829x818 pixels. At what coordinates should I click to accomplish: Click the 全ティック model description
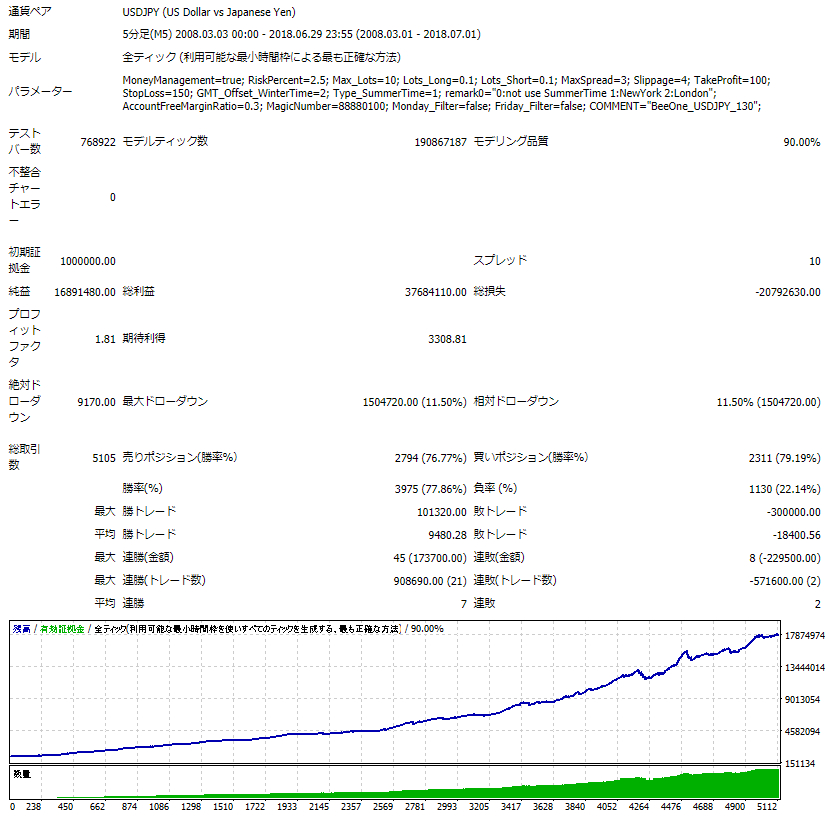coord(261,57)
